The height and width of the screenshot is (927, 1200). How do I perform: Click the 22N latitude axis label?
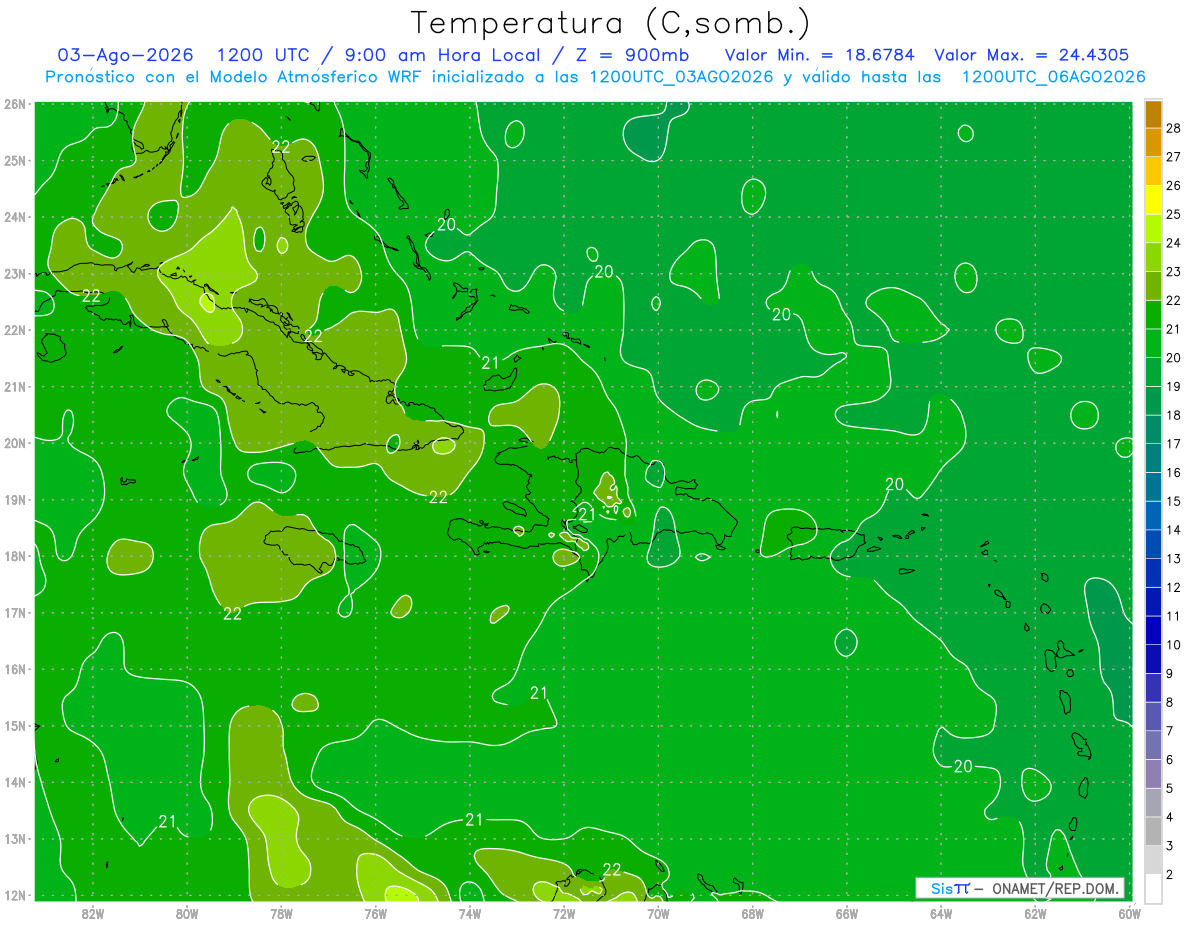pyautogui.click(x=15, y=330)
